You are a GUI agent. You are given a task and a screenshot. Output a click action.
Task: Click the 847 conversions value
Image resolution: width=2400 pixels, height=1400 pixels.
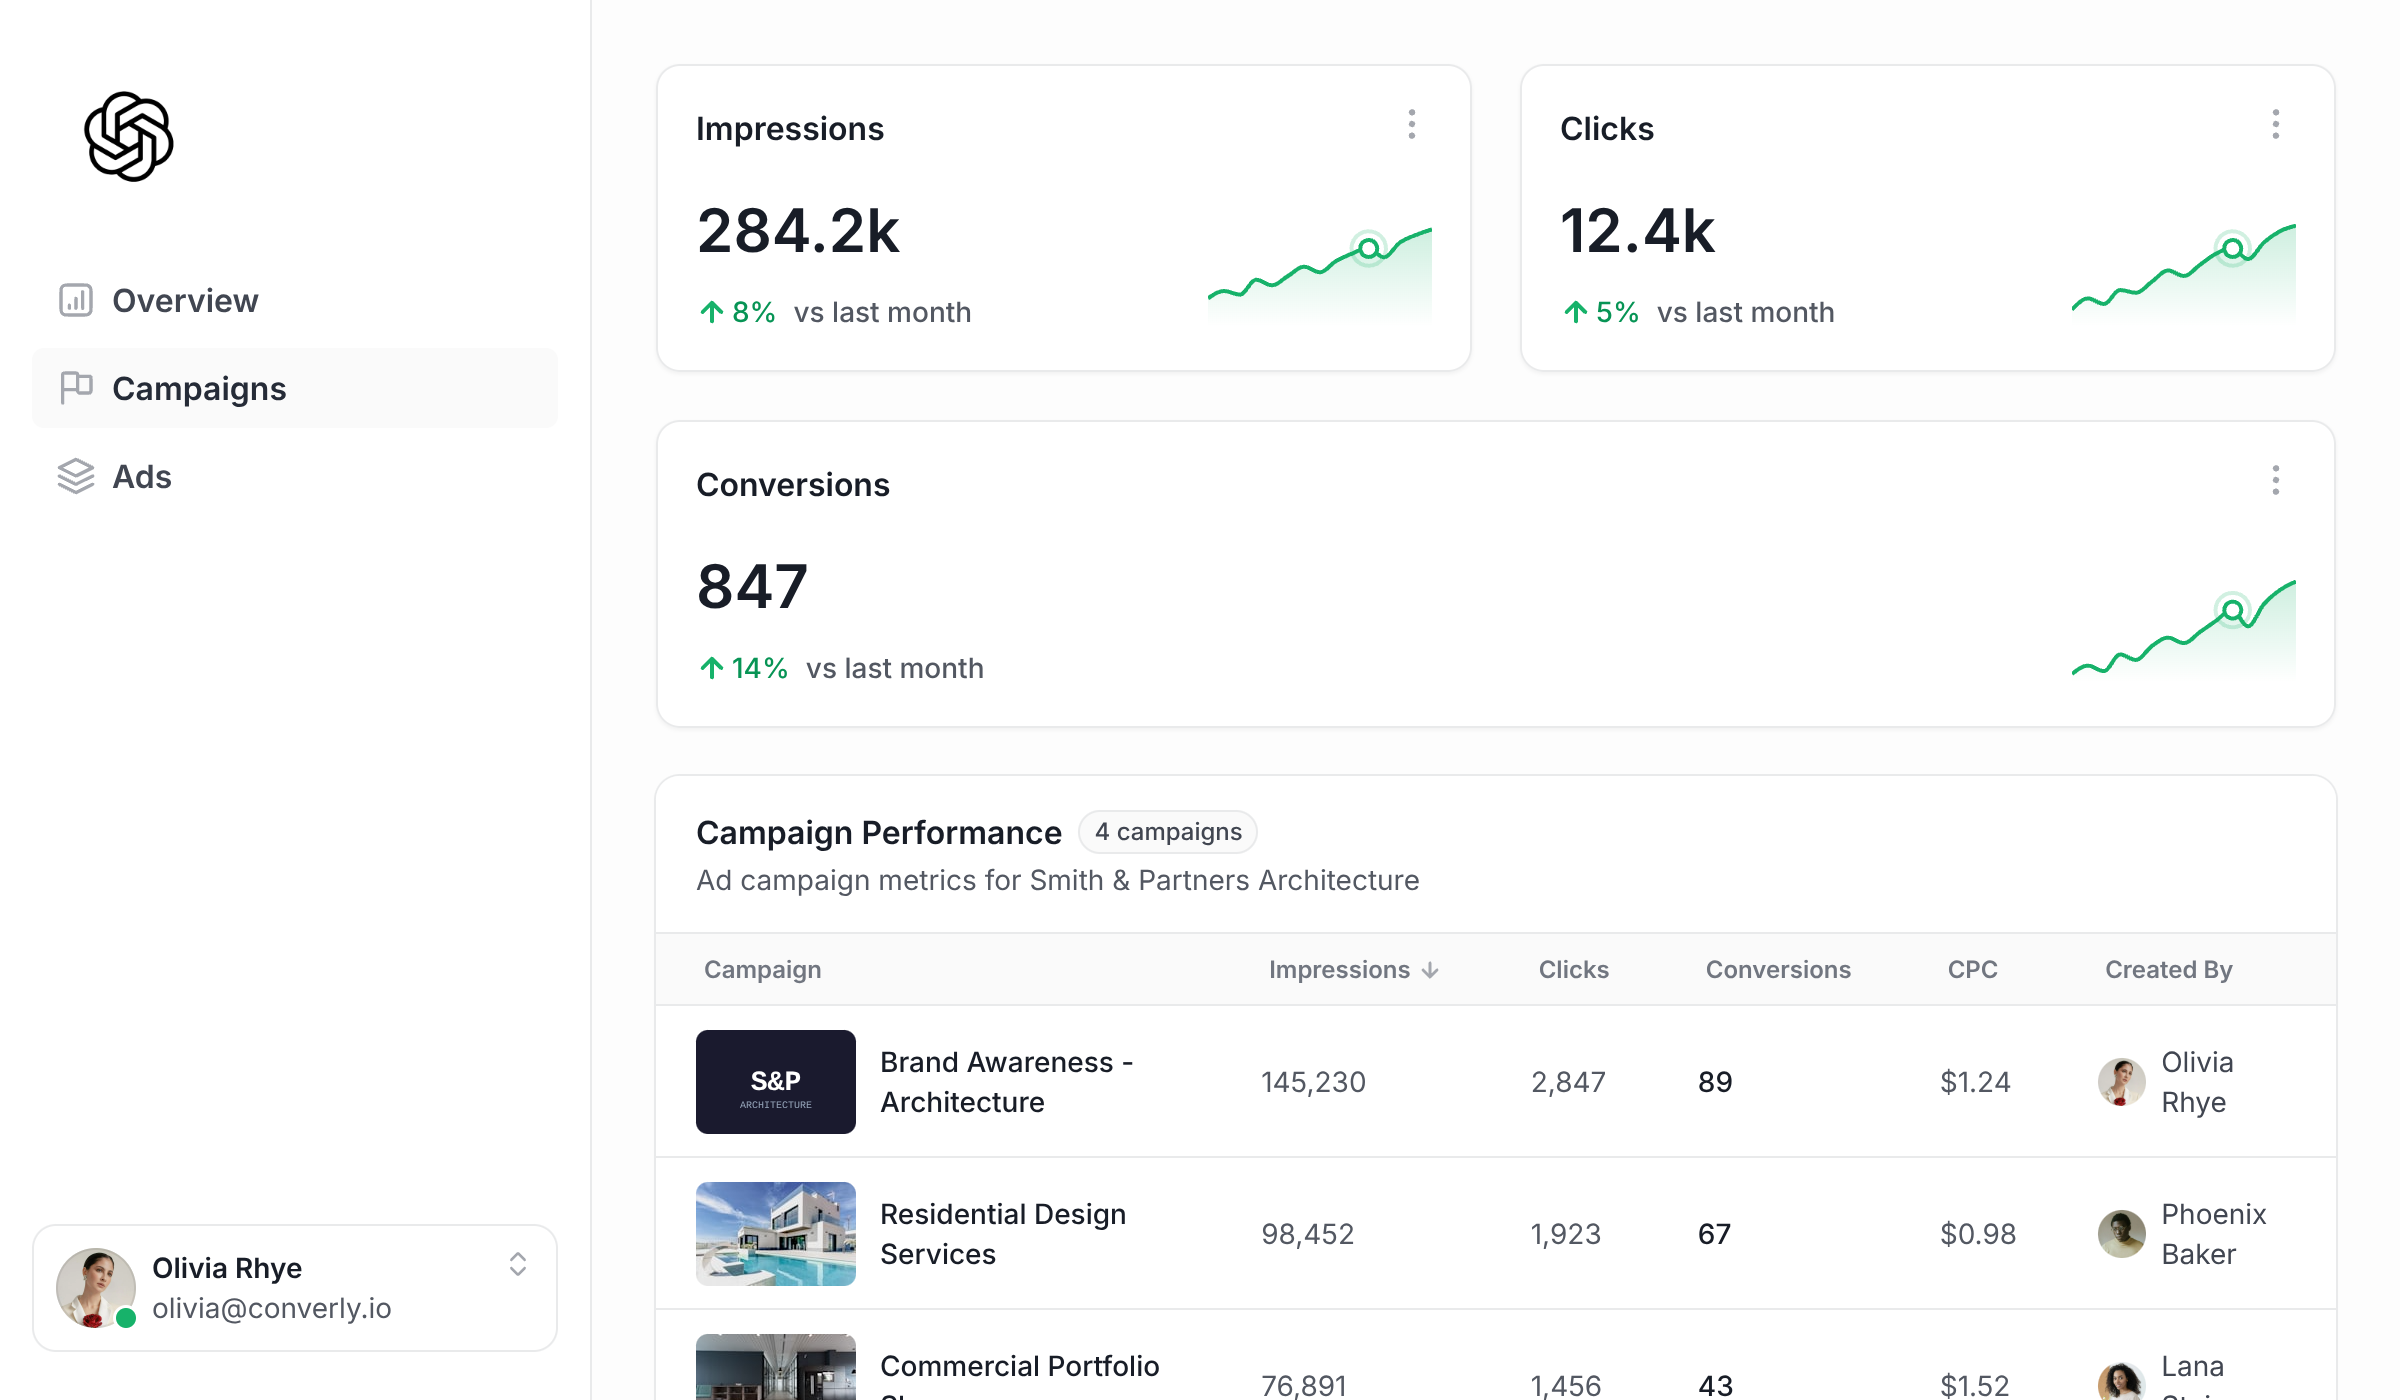click(752, 587)
